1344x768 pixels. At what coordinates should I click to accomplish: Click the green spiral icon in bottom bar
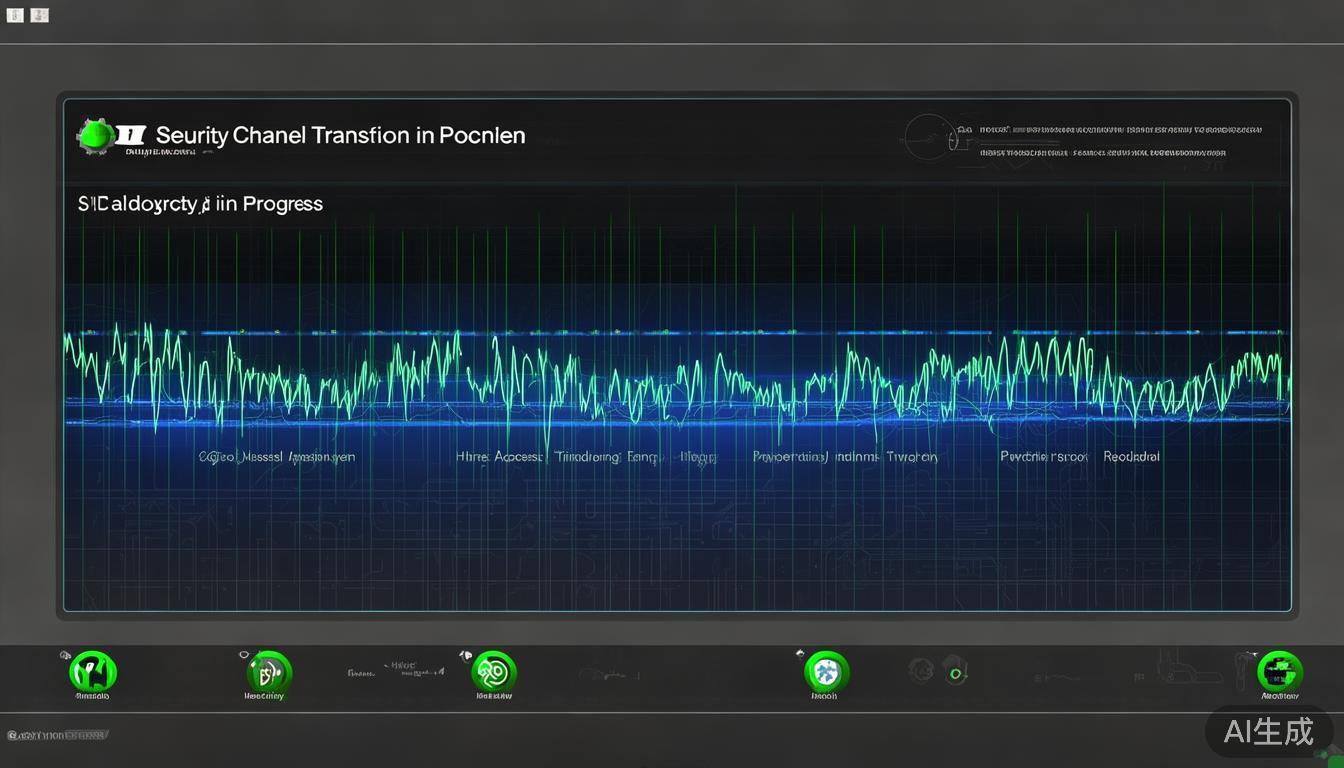tap(493, 671)
